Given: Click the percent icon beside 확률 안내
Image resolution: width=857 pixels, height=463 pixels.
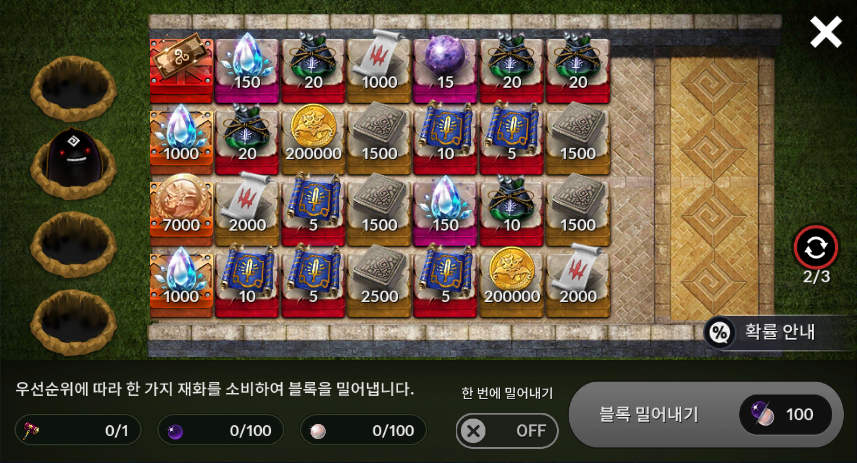Looking at the screenshot, I should click(x=719, y=332).
